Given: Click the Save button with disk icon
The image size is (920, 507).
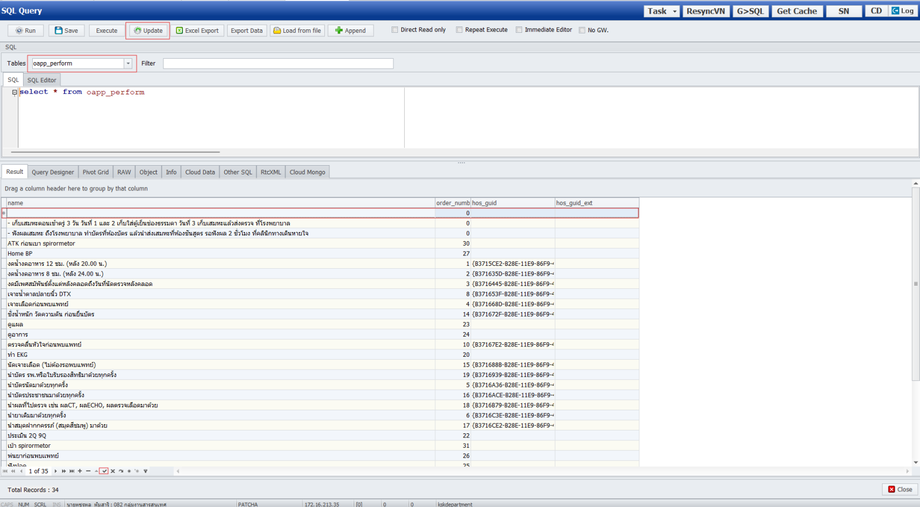Looking at the screenshot, I should tap(66, 31).
